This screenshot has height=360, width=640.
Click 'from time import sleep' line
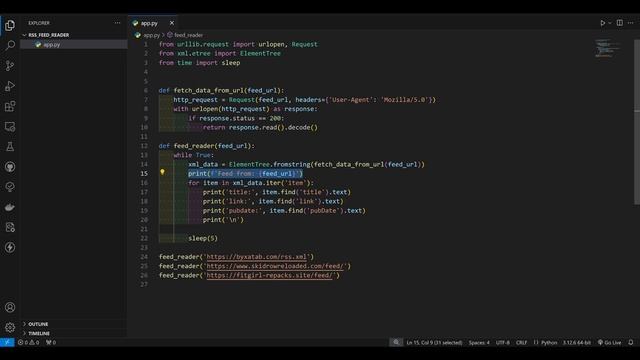[200, 63]
